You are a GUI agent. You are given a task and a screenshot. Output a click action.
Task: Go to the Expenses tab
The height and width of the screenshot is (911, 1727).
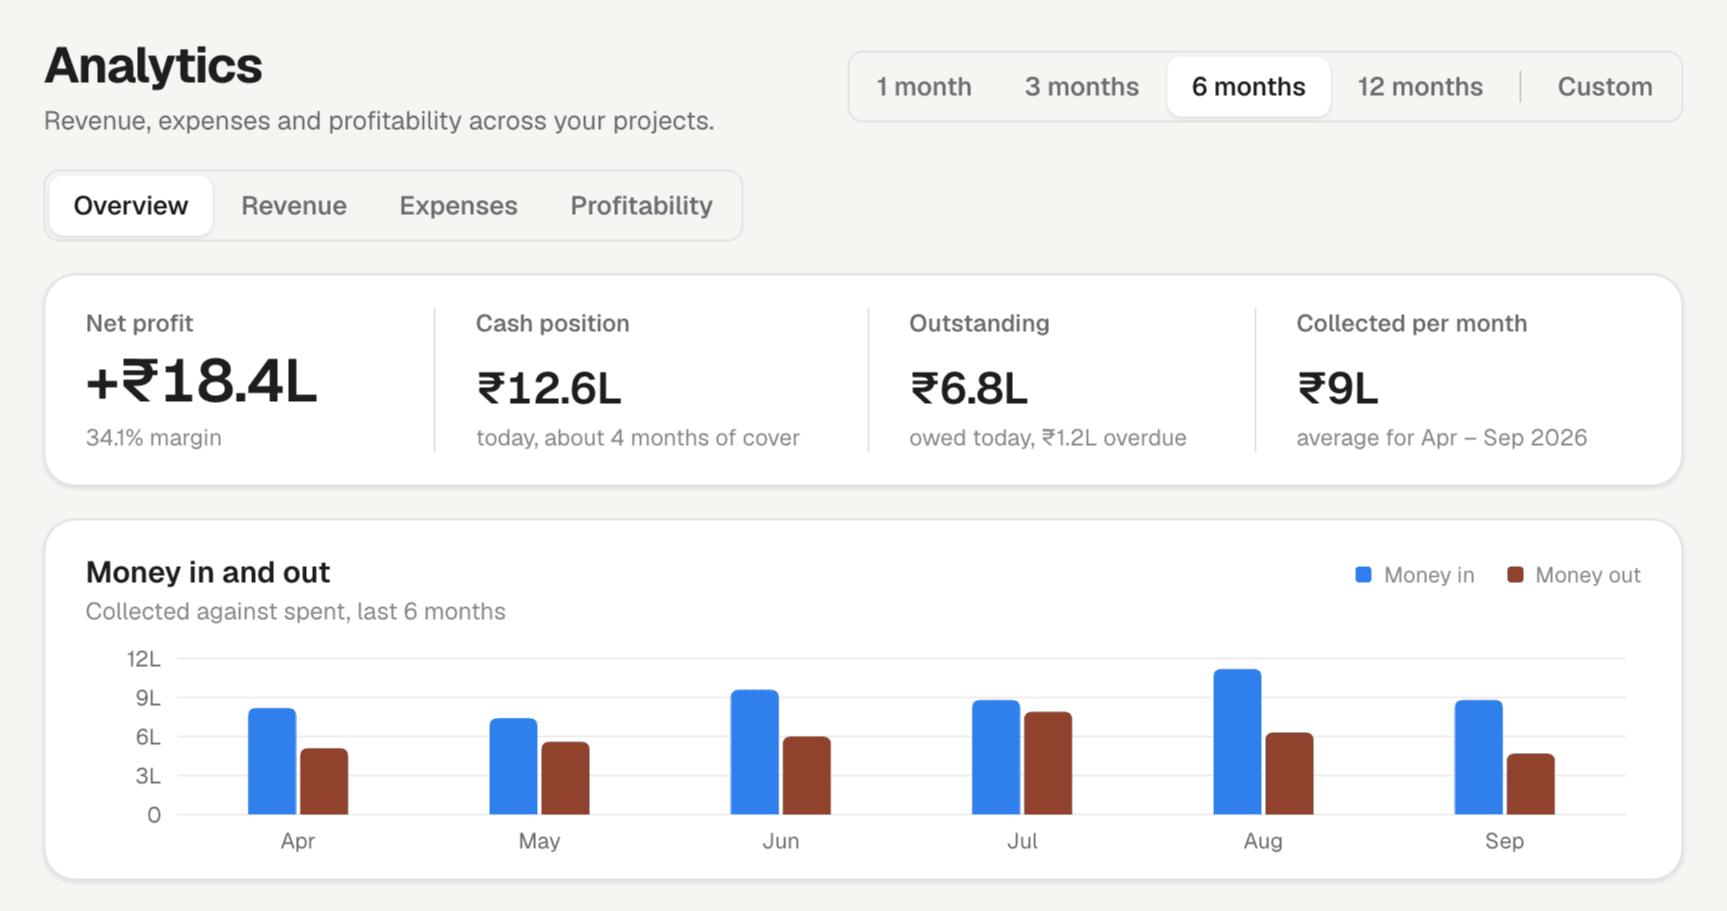click(458, 206)
